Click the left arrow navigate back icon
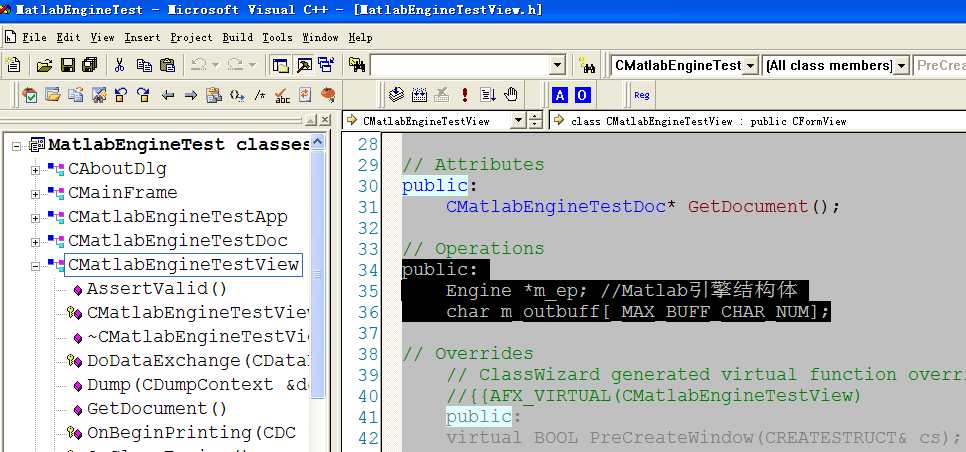Screen dimensions: 966x452 click(x=168, y=95)
